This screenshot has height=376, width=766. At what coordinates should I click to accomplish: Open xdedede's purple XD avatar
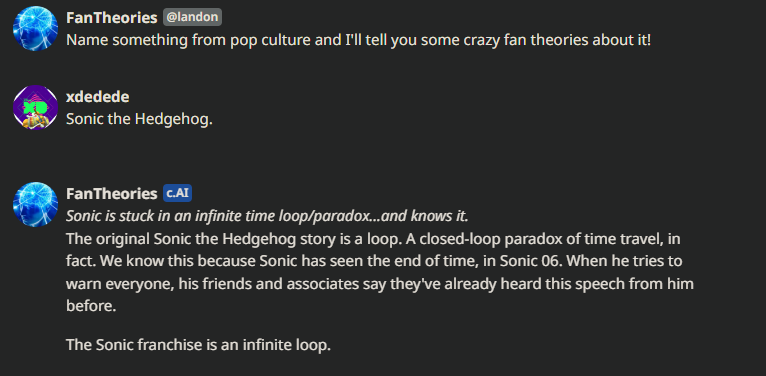coord(35,107)
